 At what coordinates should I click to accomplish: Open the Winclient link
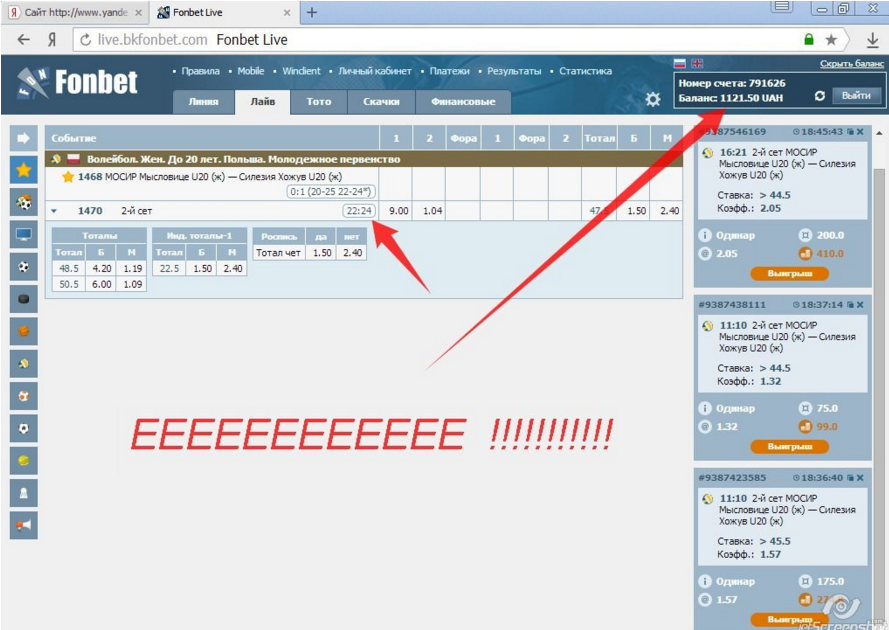click(x=301, y=71)
